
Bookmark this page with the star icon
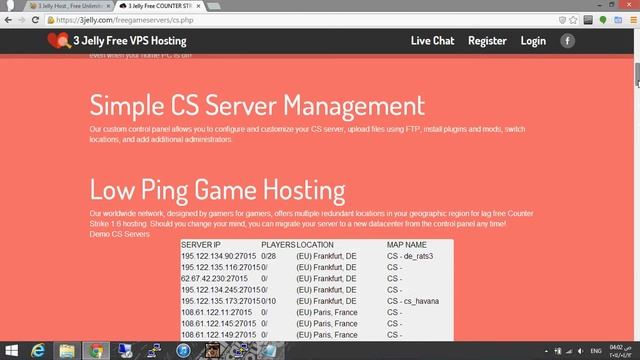573,20
